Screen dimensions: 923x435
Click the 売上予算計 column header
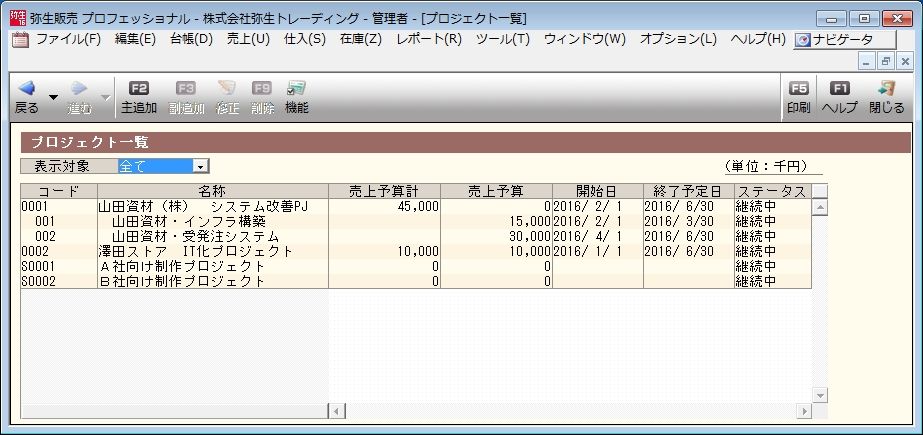(x=384, y=191)
